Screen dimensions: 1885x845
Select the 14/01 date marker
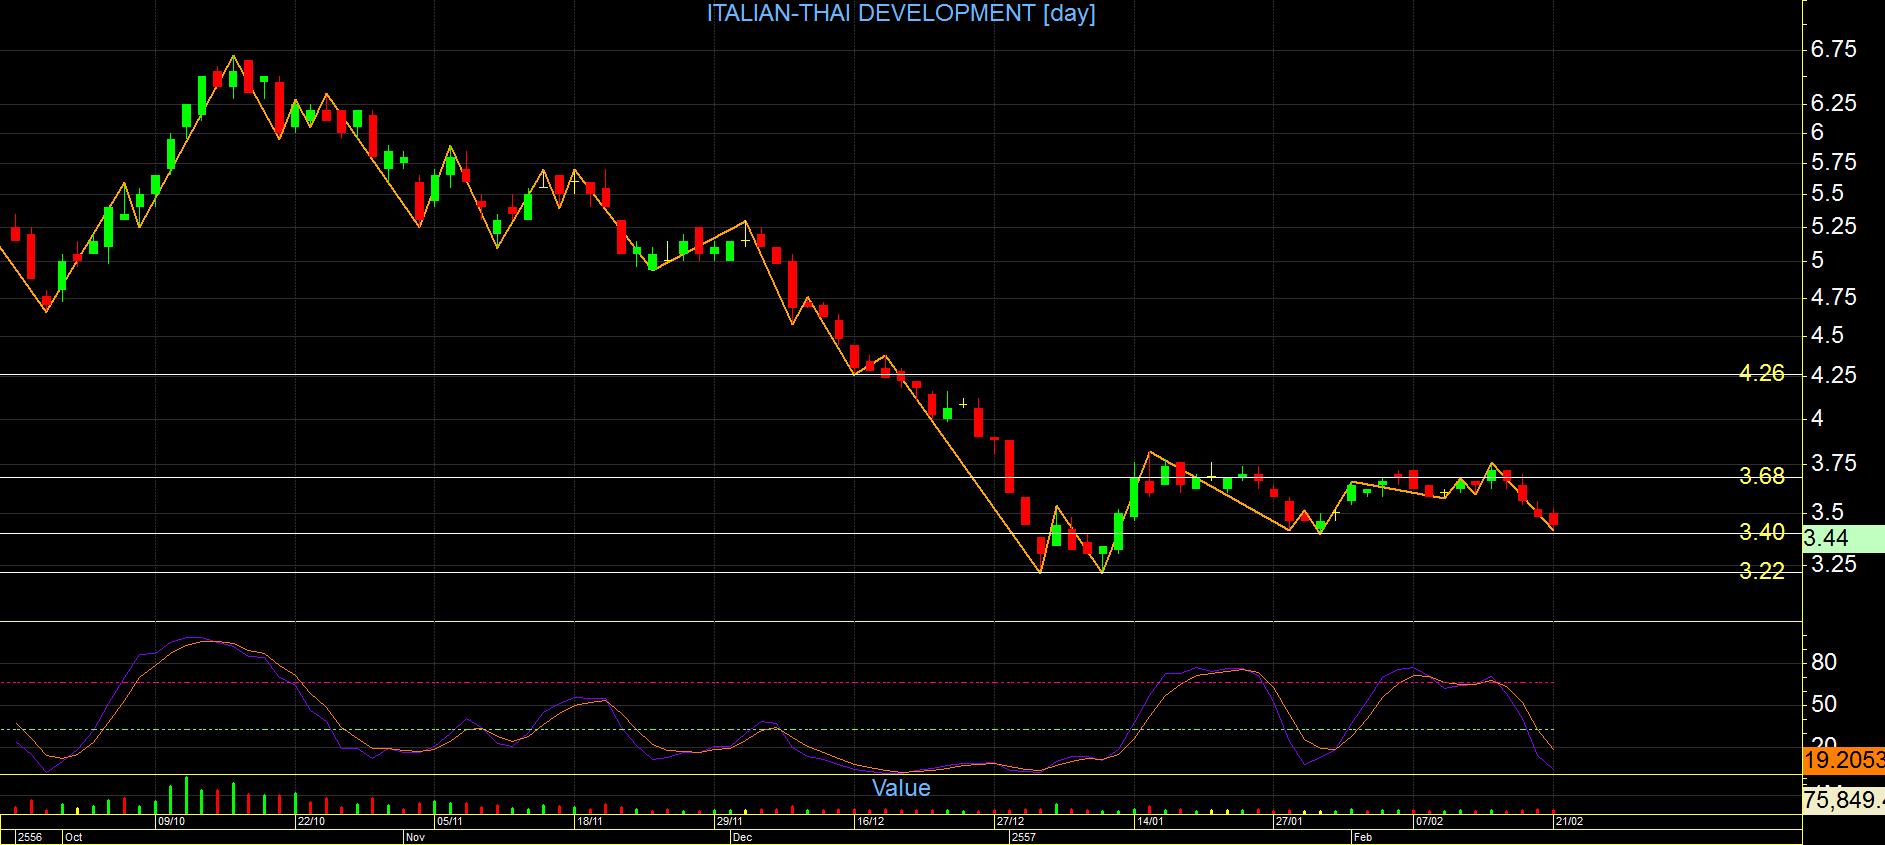click(1149, 822)
